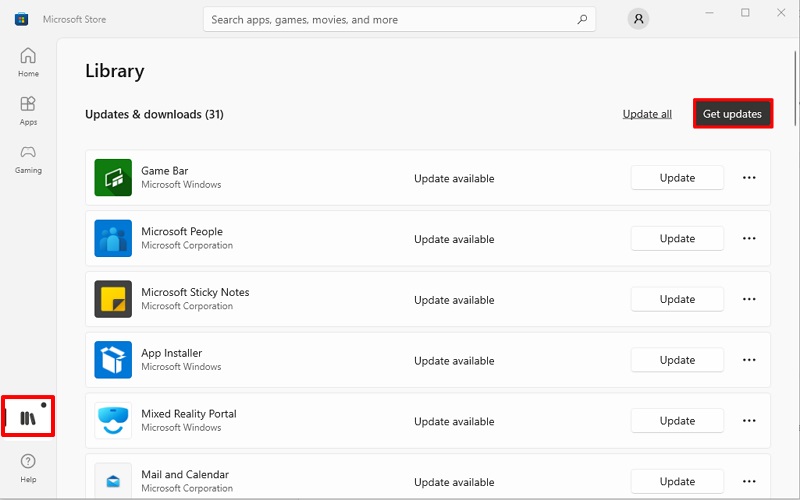Click the vertical scrollbar thumb
The image size is (800, 500).
[x=795, y=88]
